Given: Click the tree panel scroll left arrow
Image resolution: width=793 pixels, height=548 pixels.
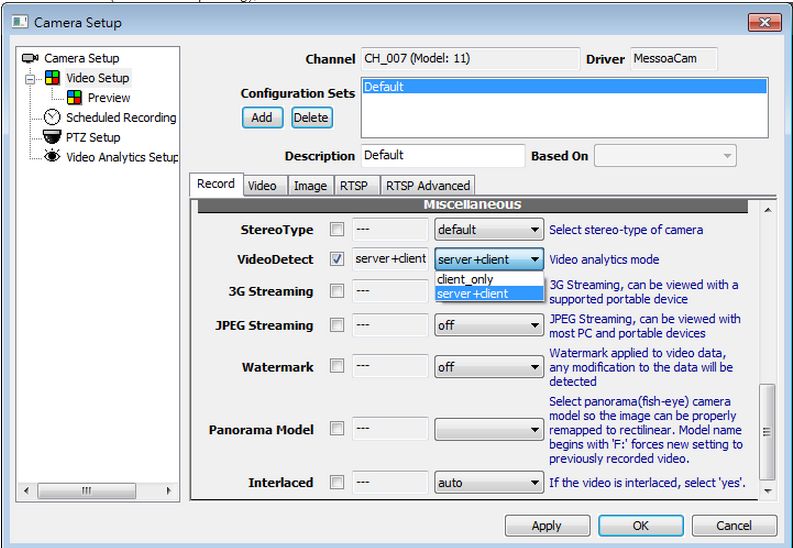Looking at the screenshot, I should (x=26, y=491).
